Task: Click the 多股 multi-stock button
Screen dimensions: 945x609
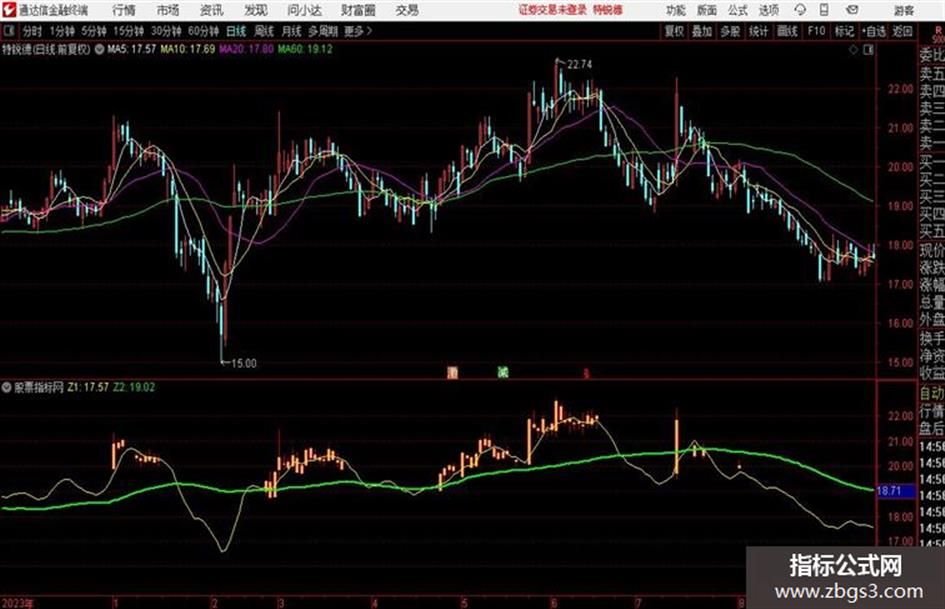Action: tap(730, 31)
